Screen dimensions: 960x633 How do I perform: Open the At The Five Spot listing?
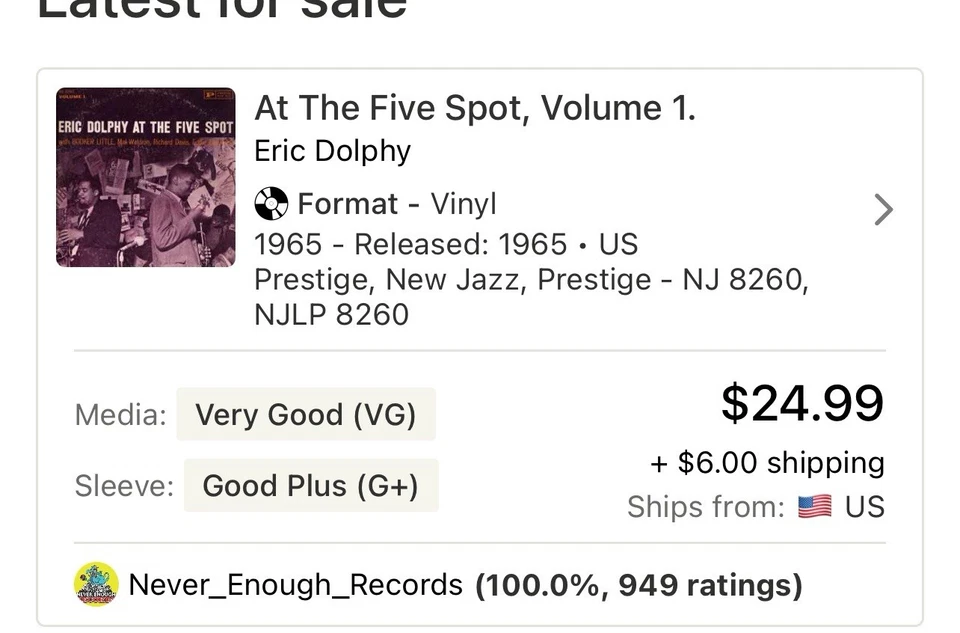click(475, 107)
